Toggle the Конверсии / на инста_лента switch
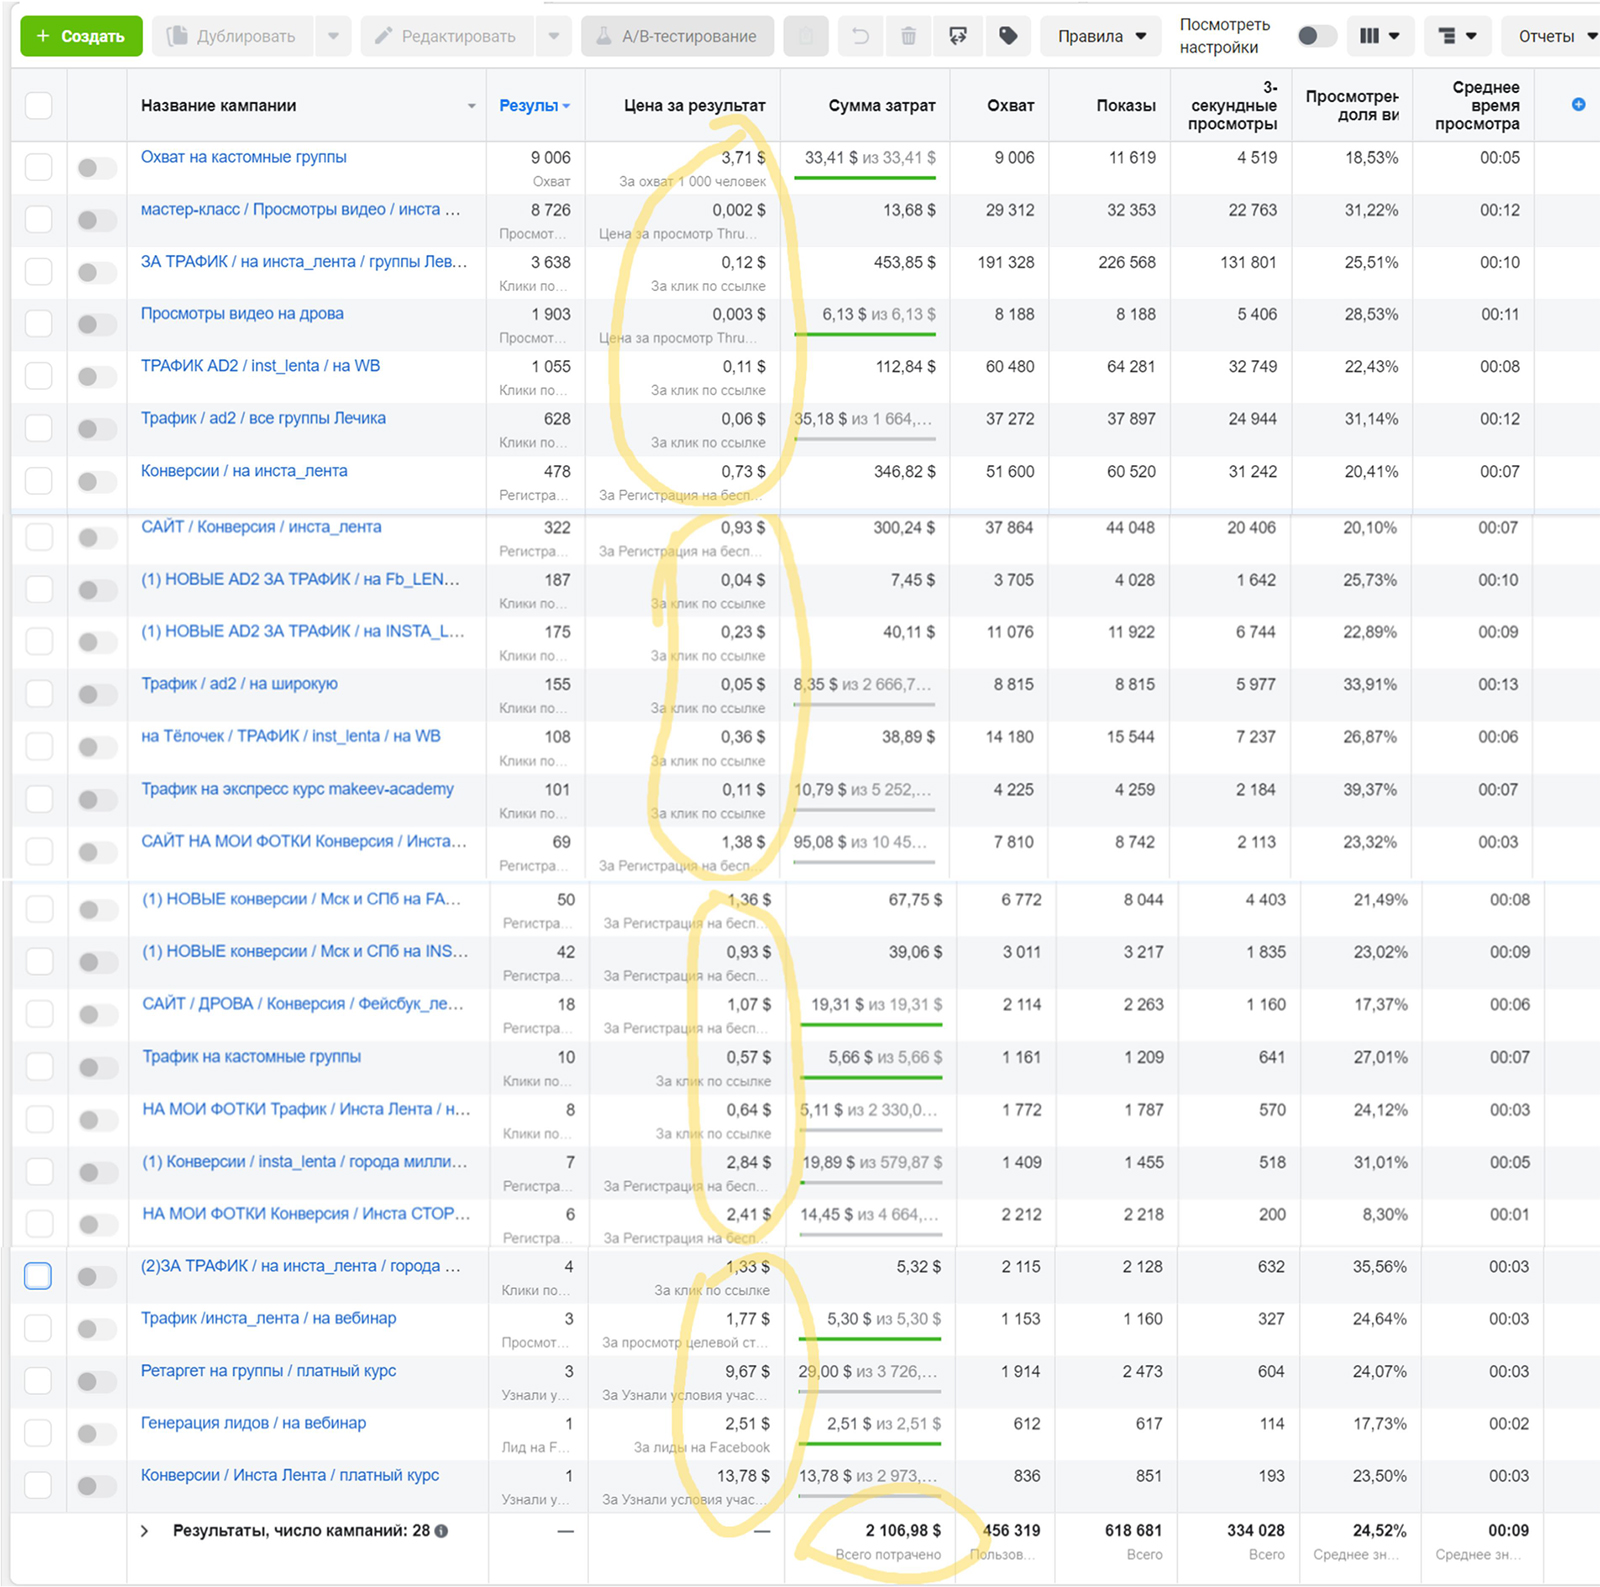Image resolution: width=1600 pixels, height=1587 pixels. click(96, 481)
